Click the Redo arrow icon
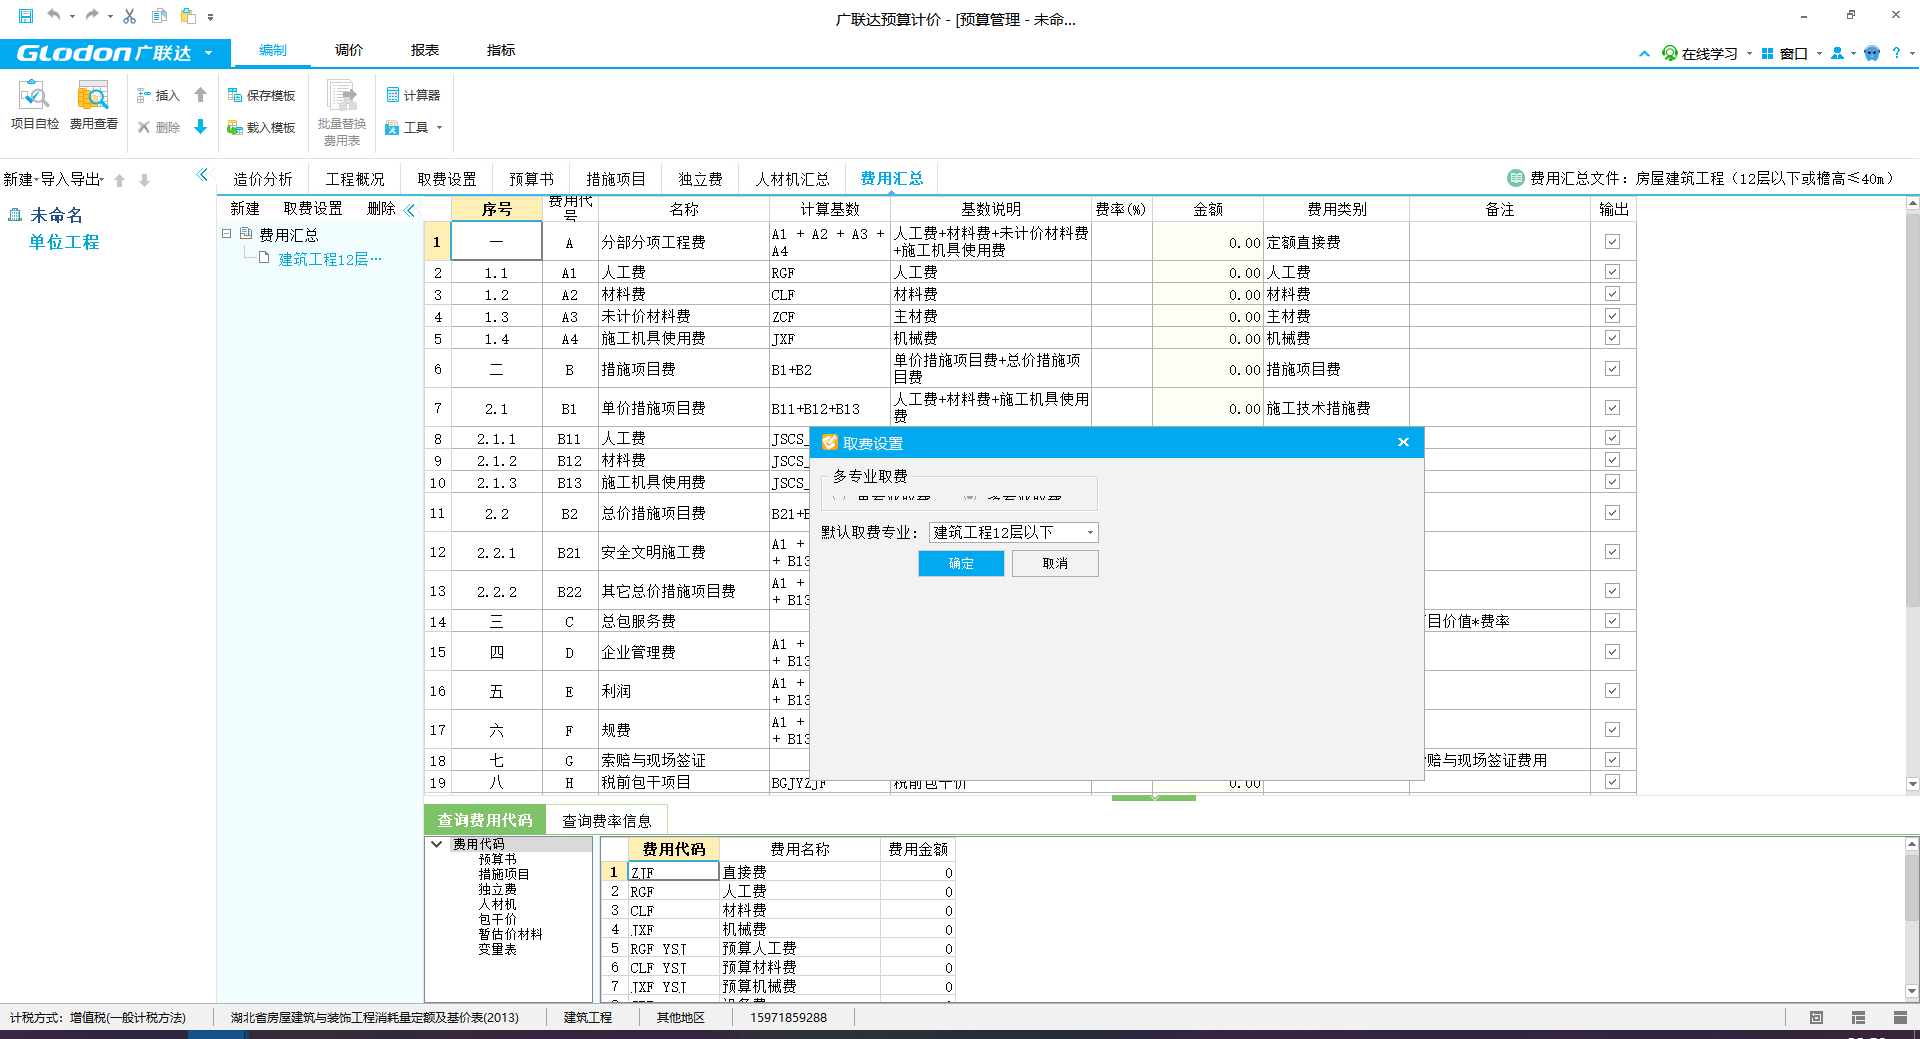The width and height of the screenshot is (1920, 1039). coord(92,15)
